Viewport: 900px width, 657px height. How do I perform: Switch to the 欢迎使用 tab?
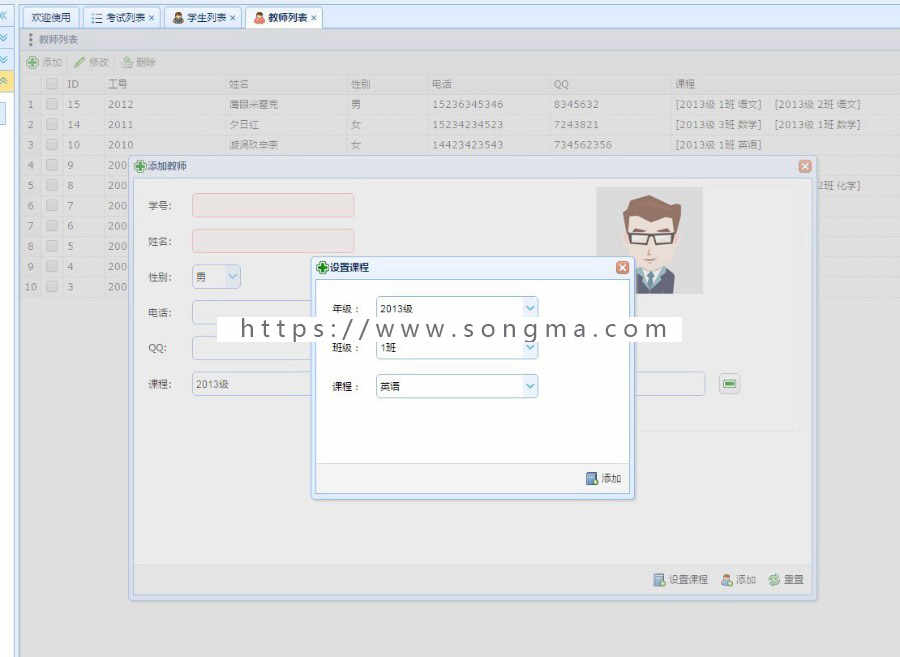coord(51,18)
